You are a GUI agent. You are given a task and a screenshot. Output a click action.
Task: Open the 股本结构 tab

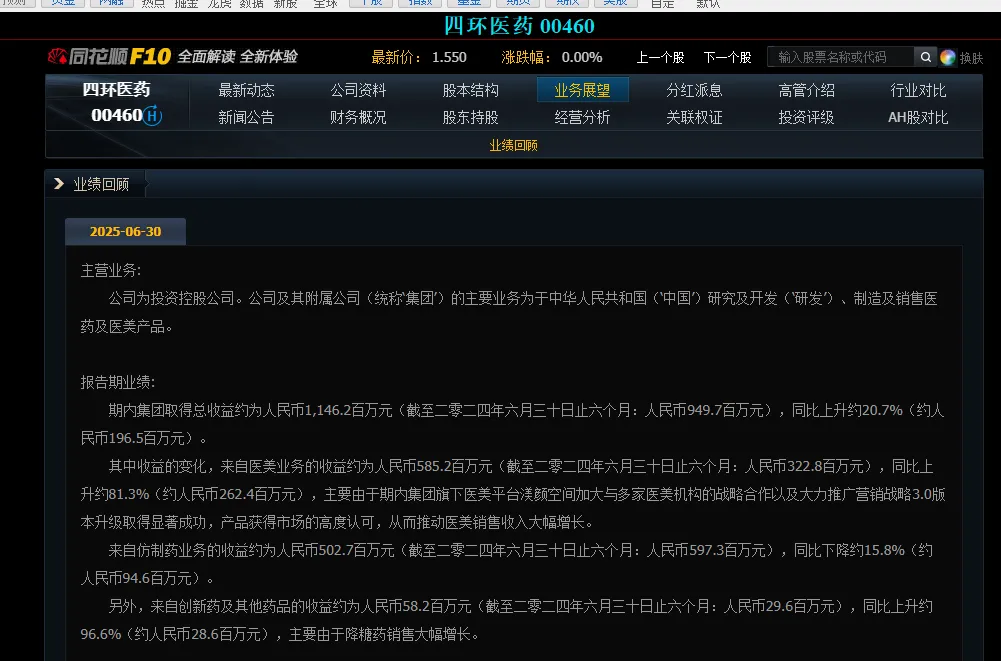pos(470,90)
